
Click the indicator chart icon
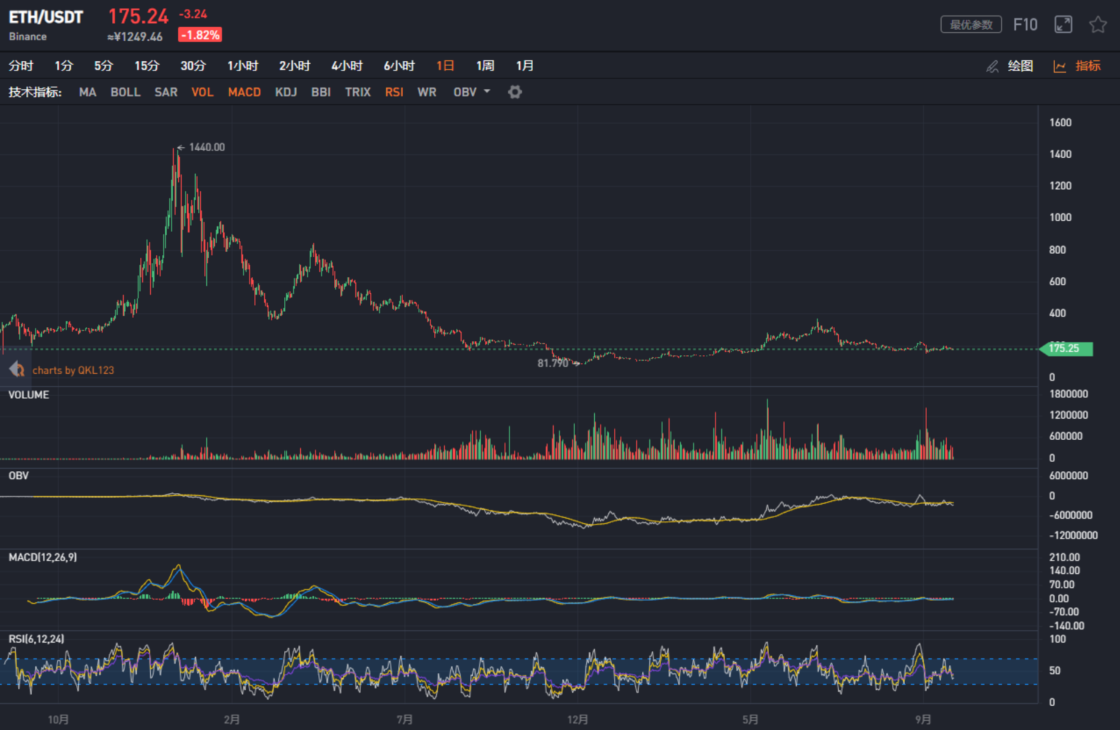pyautogui.click(x=1060, y=66)
